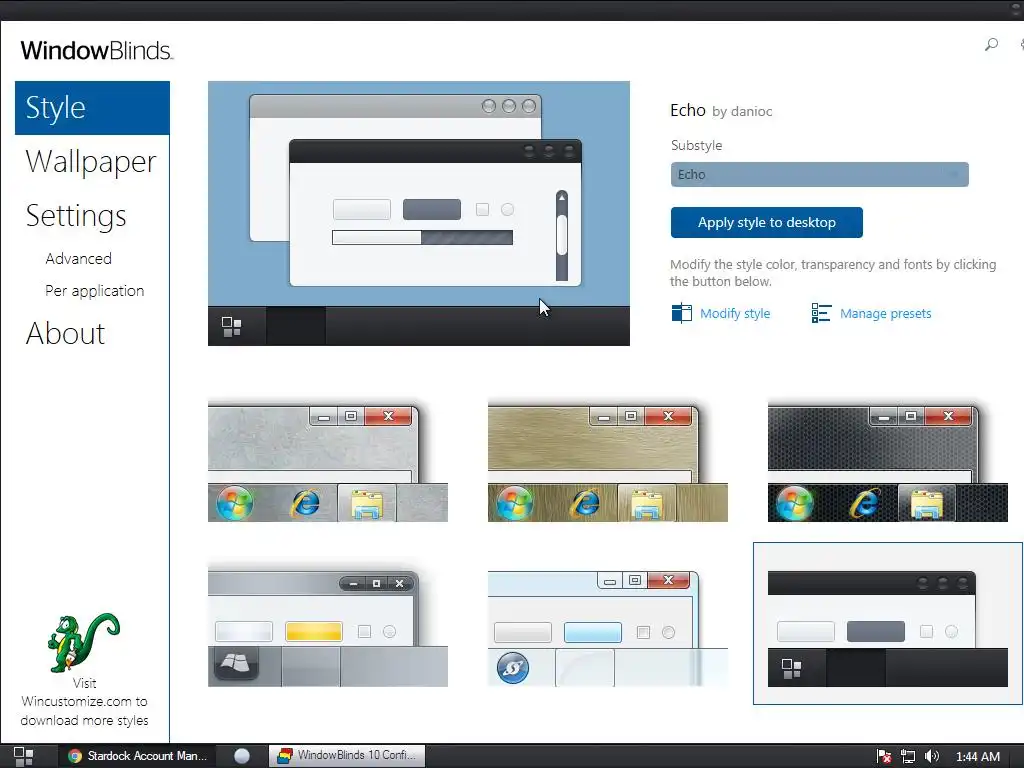This screenshot has height=768, width=1024.
Task: Open the Wallpaper section
Action: click(x=91, y=162)
